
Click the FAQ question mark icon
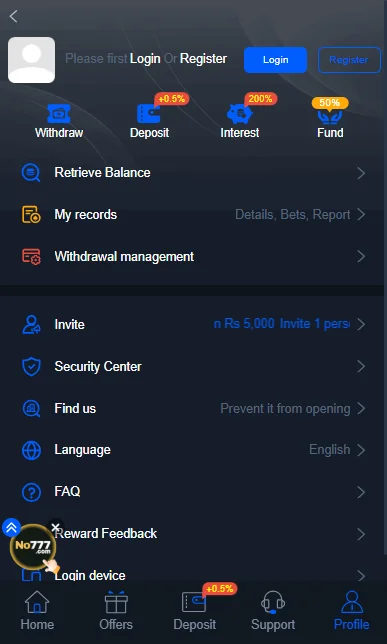click(x=31, y=492)
